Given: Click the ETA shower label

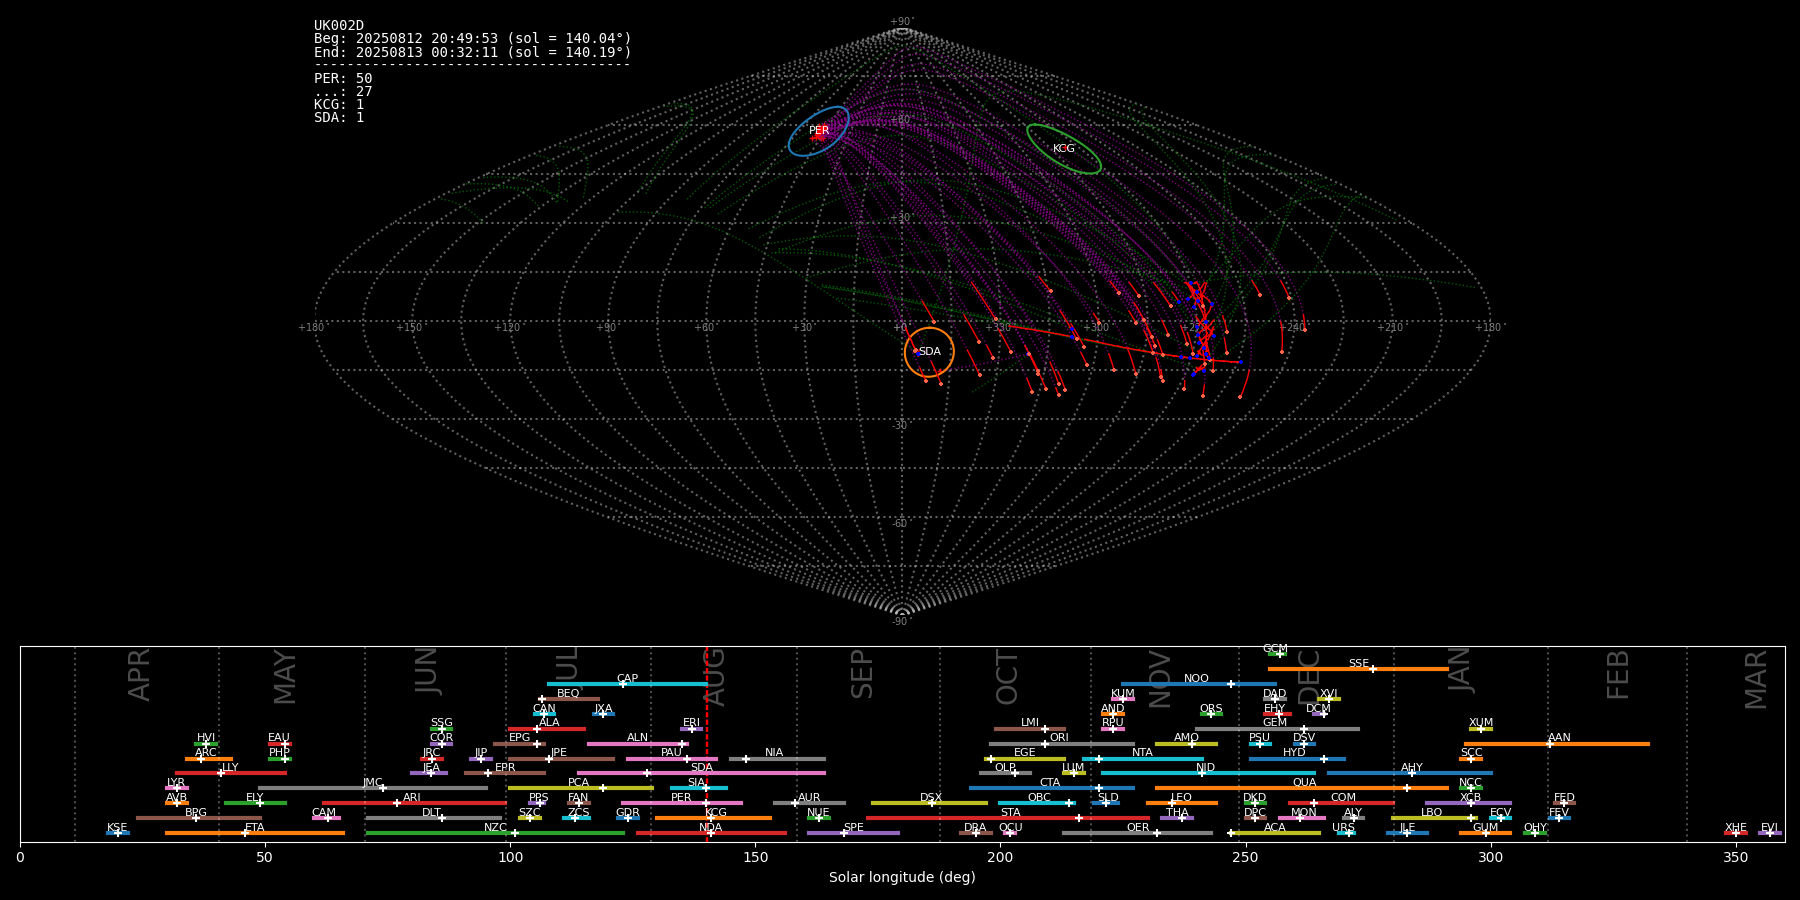Looking at the screenshot, I should 255,827.
